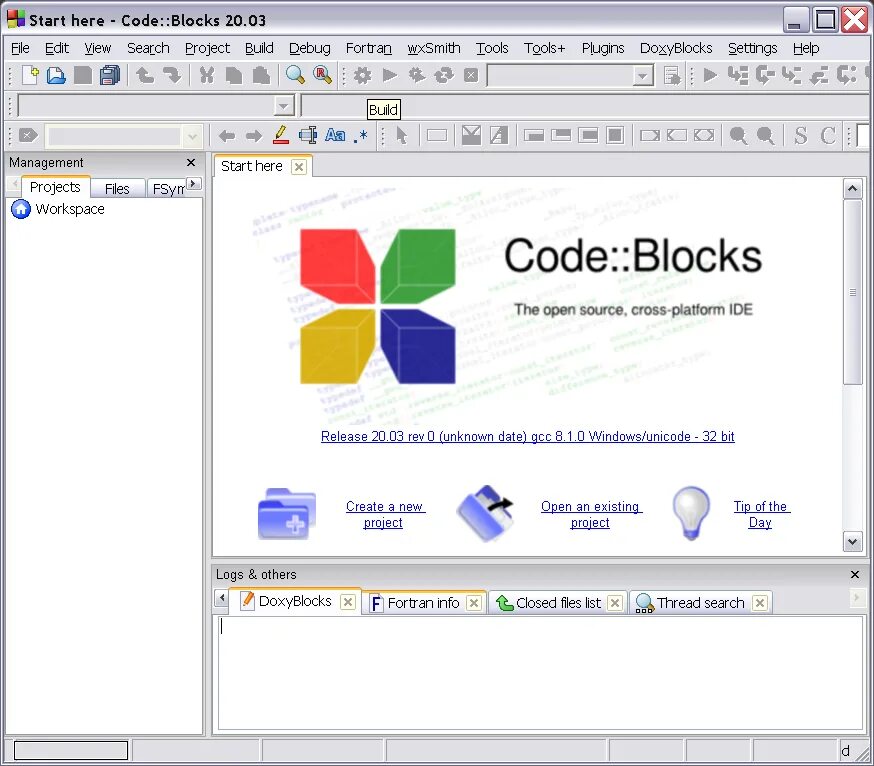This screenshot has height=766, width=874.
Task: Click the Save all files icon
Action: 110,75
